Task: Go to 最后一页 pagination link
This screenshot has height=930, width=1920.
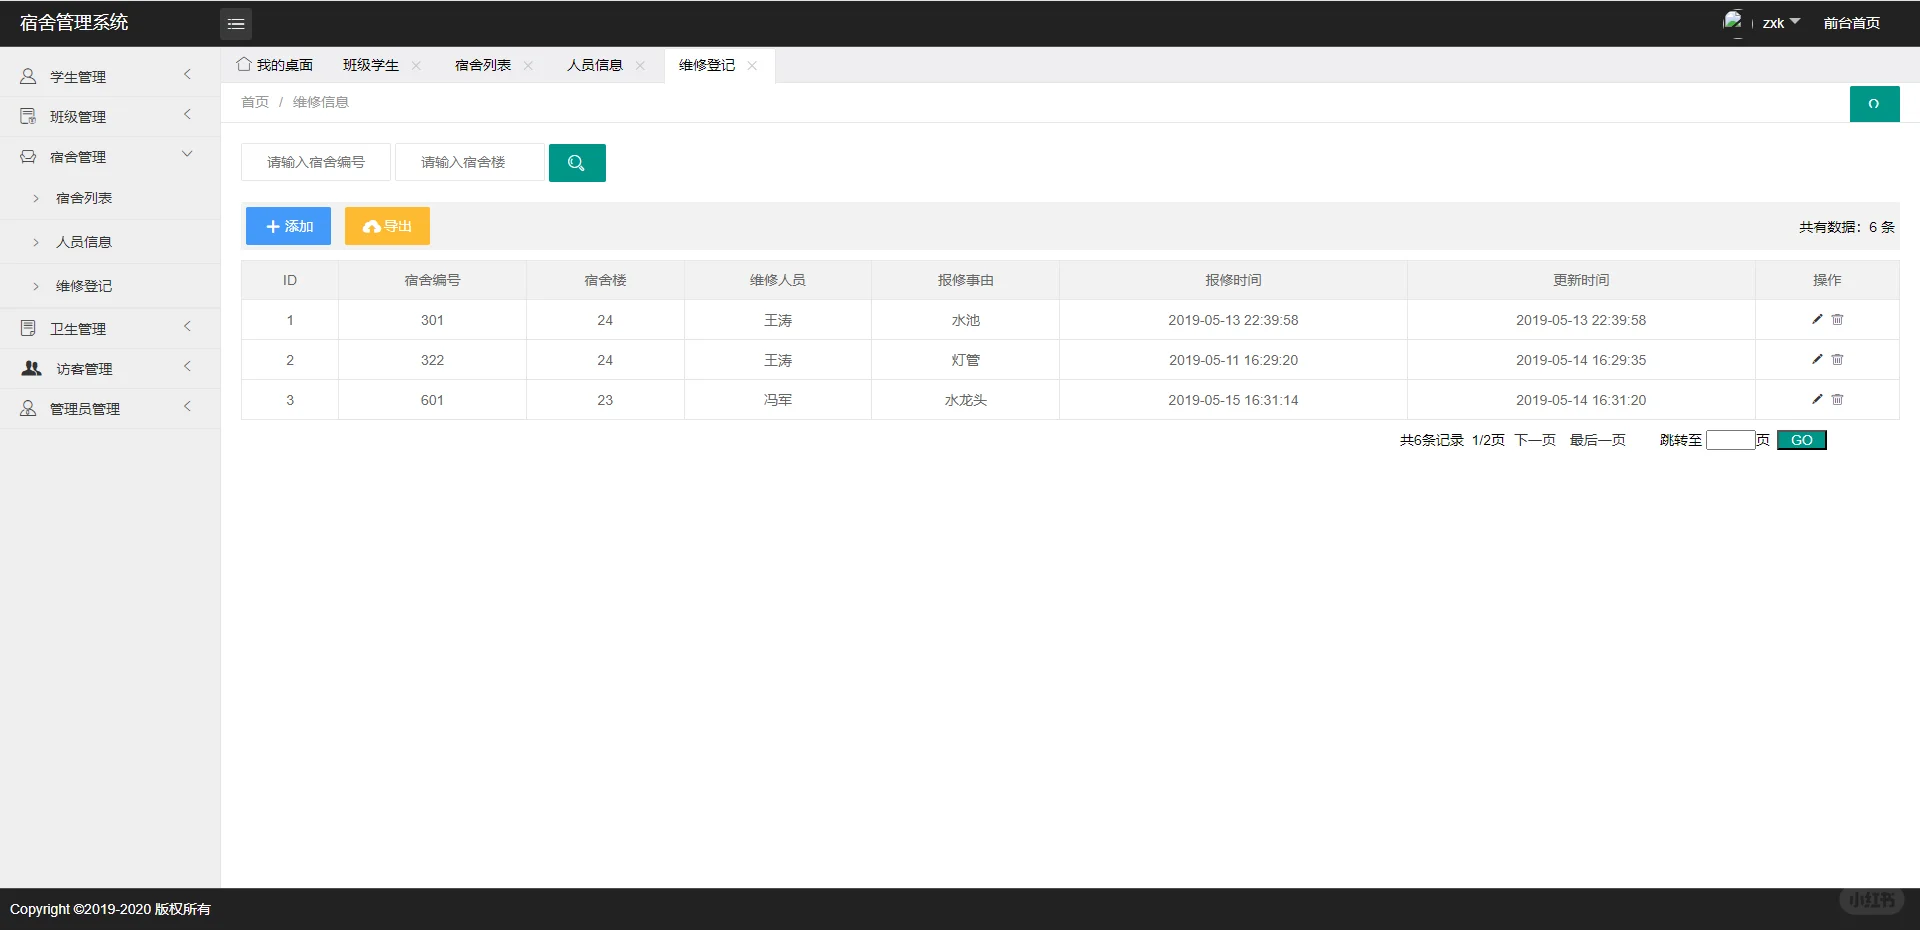Action: tap(1597, 439)
